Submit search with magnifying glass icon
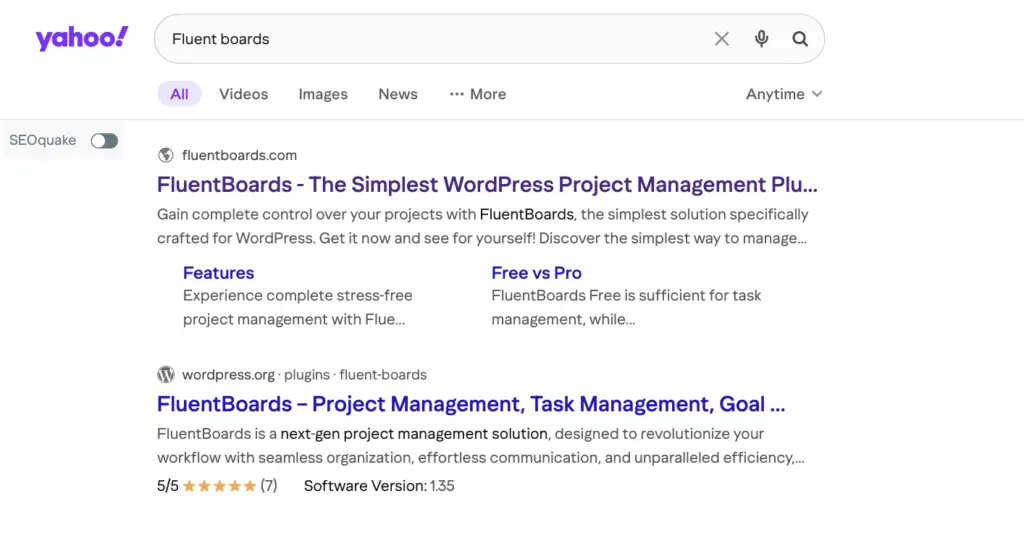Screen dimensions: 1024x533 coord(800,39)
